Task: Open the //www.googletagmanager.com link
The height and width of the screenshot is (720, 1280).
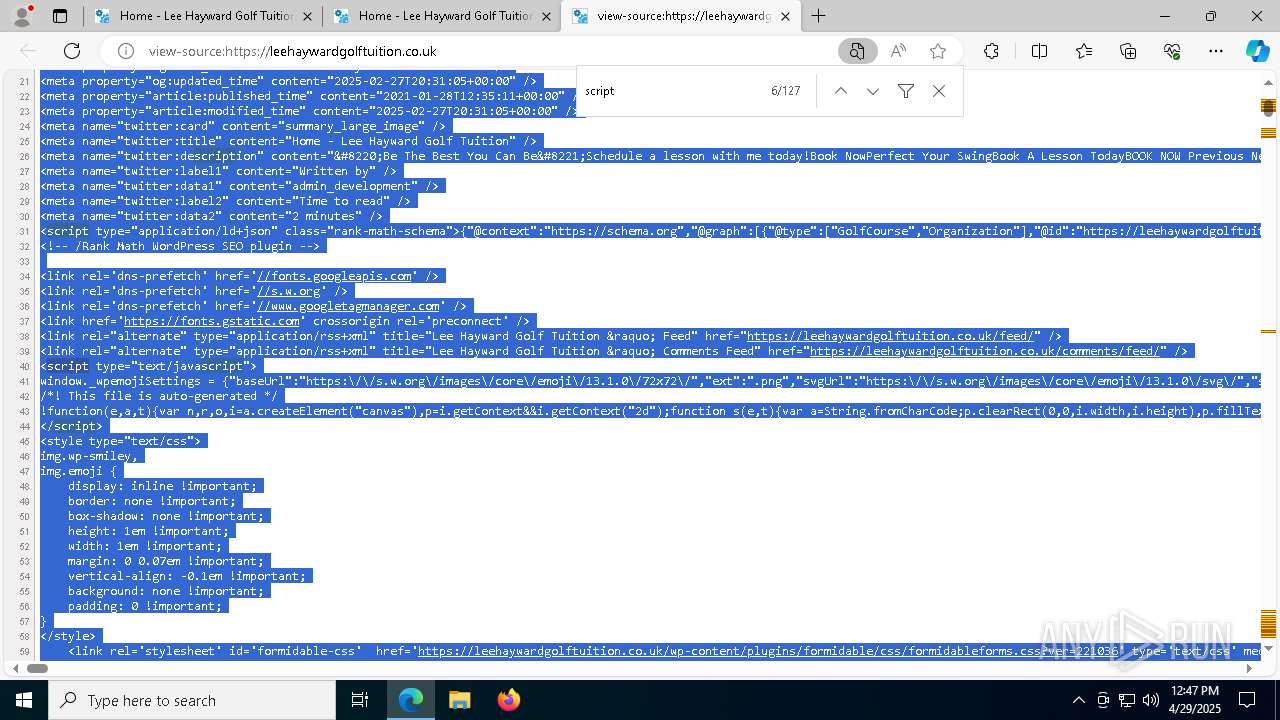Action: (348, 306)
